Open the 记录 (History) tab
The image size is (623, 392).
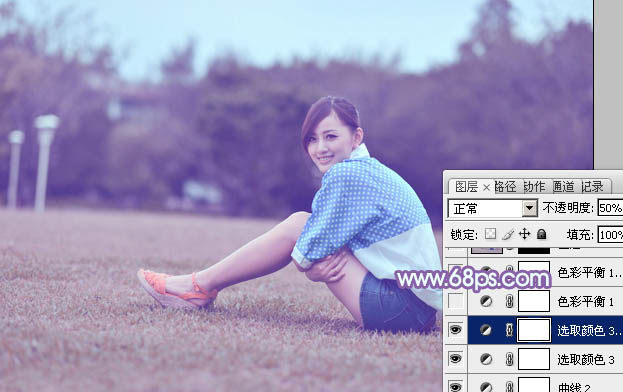592,187
